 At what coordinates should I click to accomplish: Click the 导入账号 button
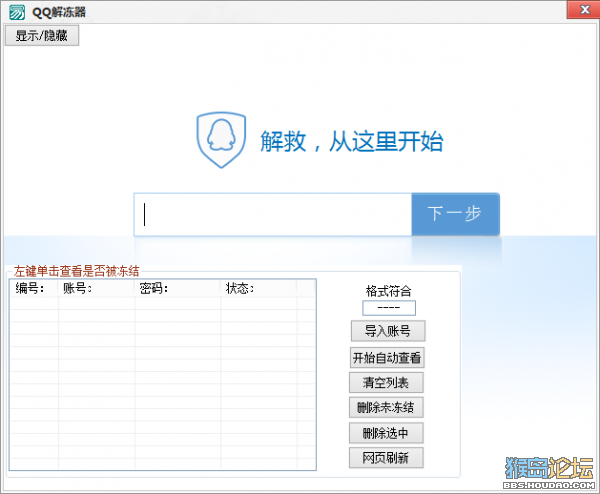pos(388,331)
